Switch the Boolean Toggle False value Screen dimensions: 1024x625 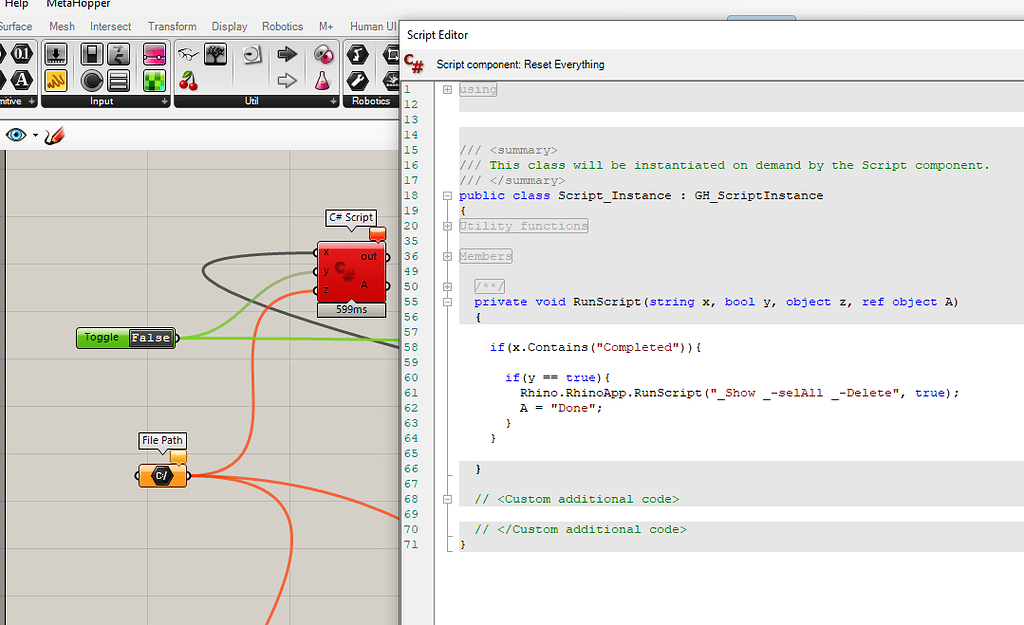pyautogui.click(x=151, y=338)
